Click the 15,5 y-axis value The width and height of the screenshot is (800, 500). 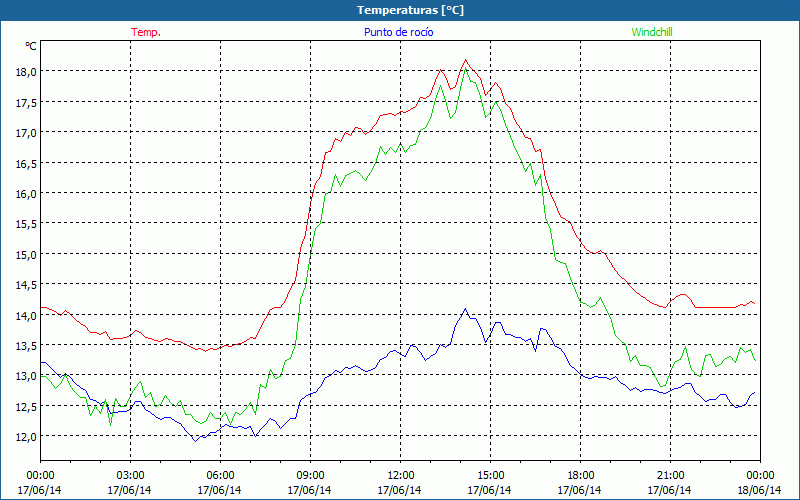click(x=26, y=224)
